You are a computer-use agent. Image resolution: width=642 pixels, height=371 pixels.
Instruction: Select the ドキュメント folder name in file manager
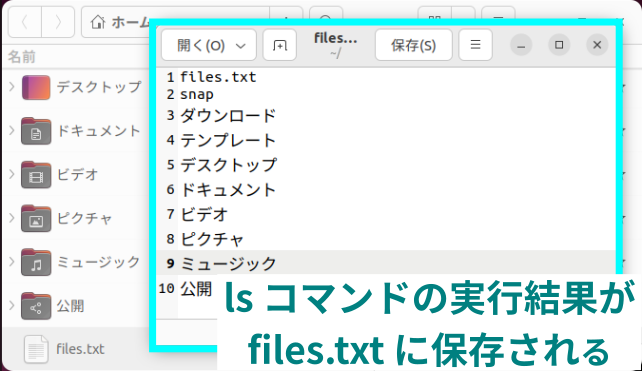pyautogui.click(x=99, y=131)
